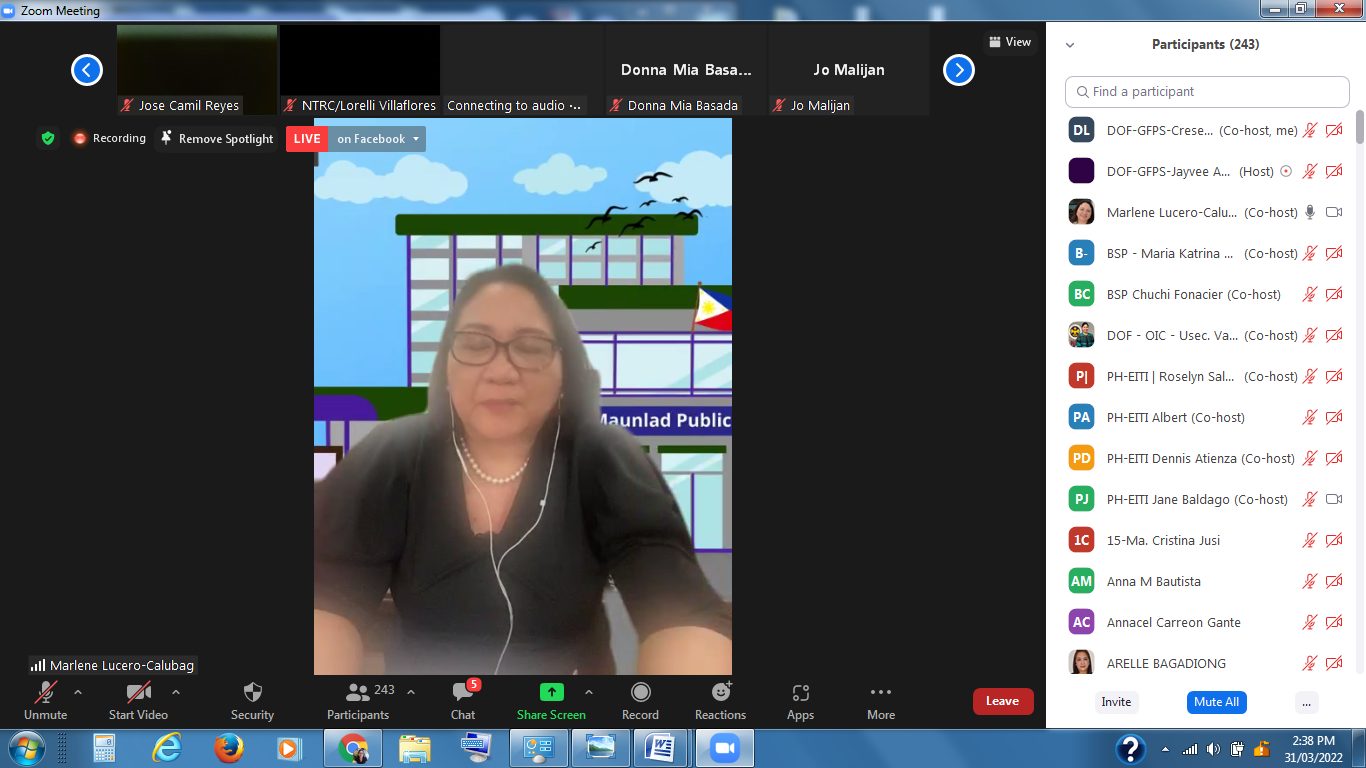
Task: Click the green Share Screen icon
Action: pos(551,692)
